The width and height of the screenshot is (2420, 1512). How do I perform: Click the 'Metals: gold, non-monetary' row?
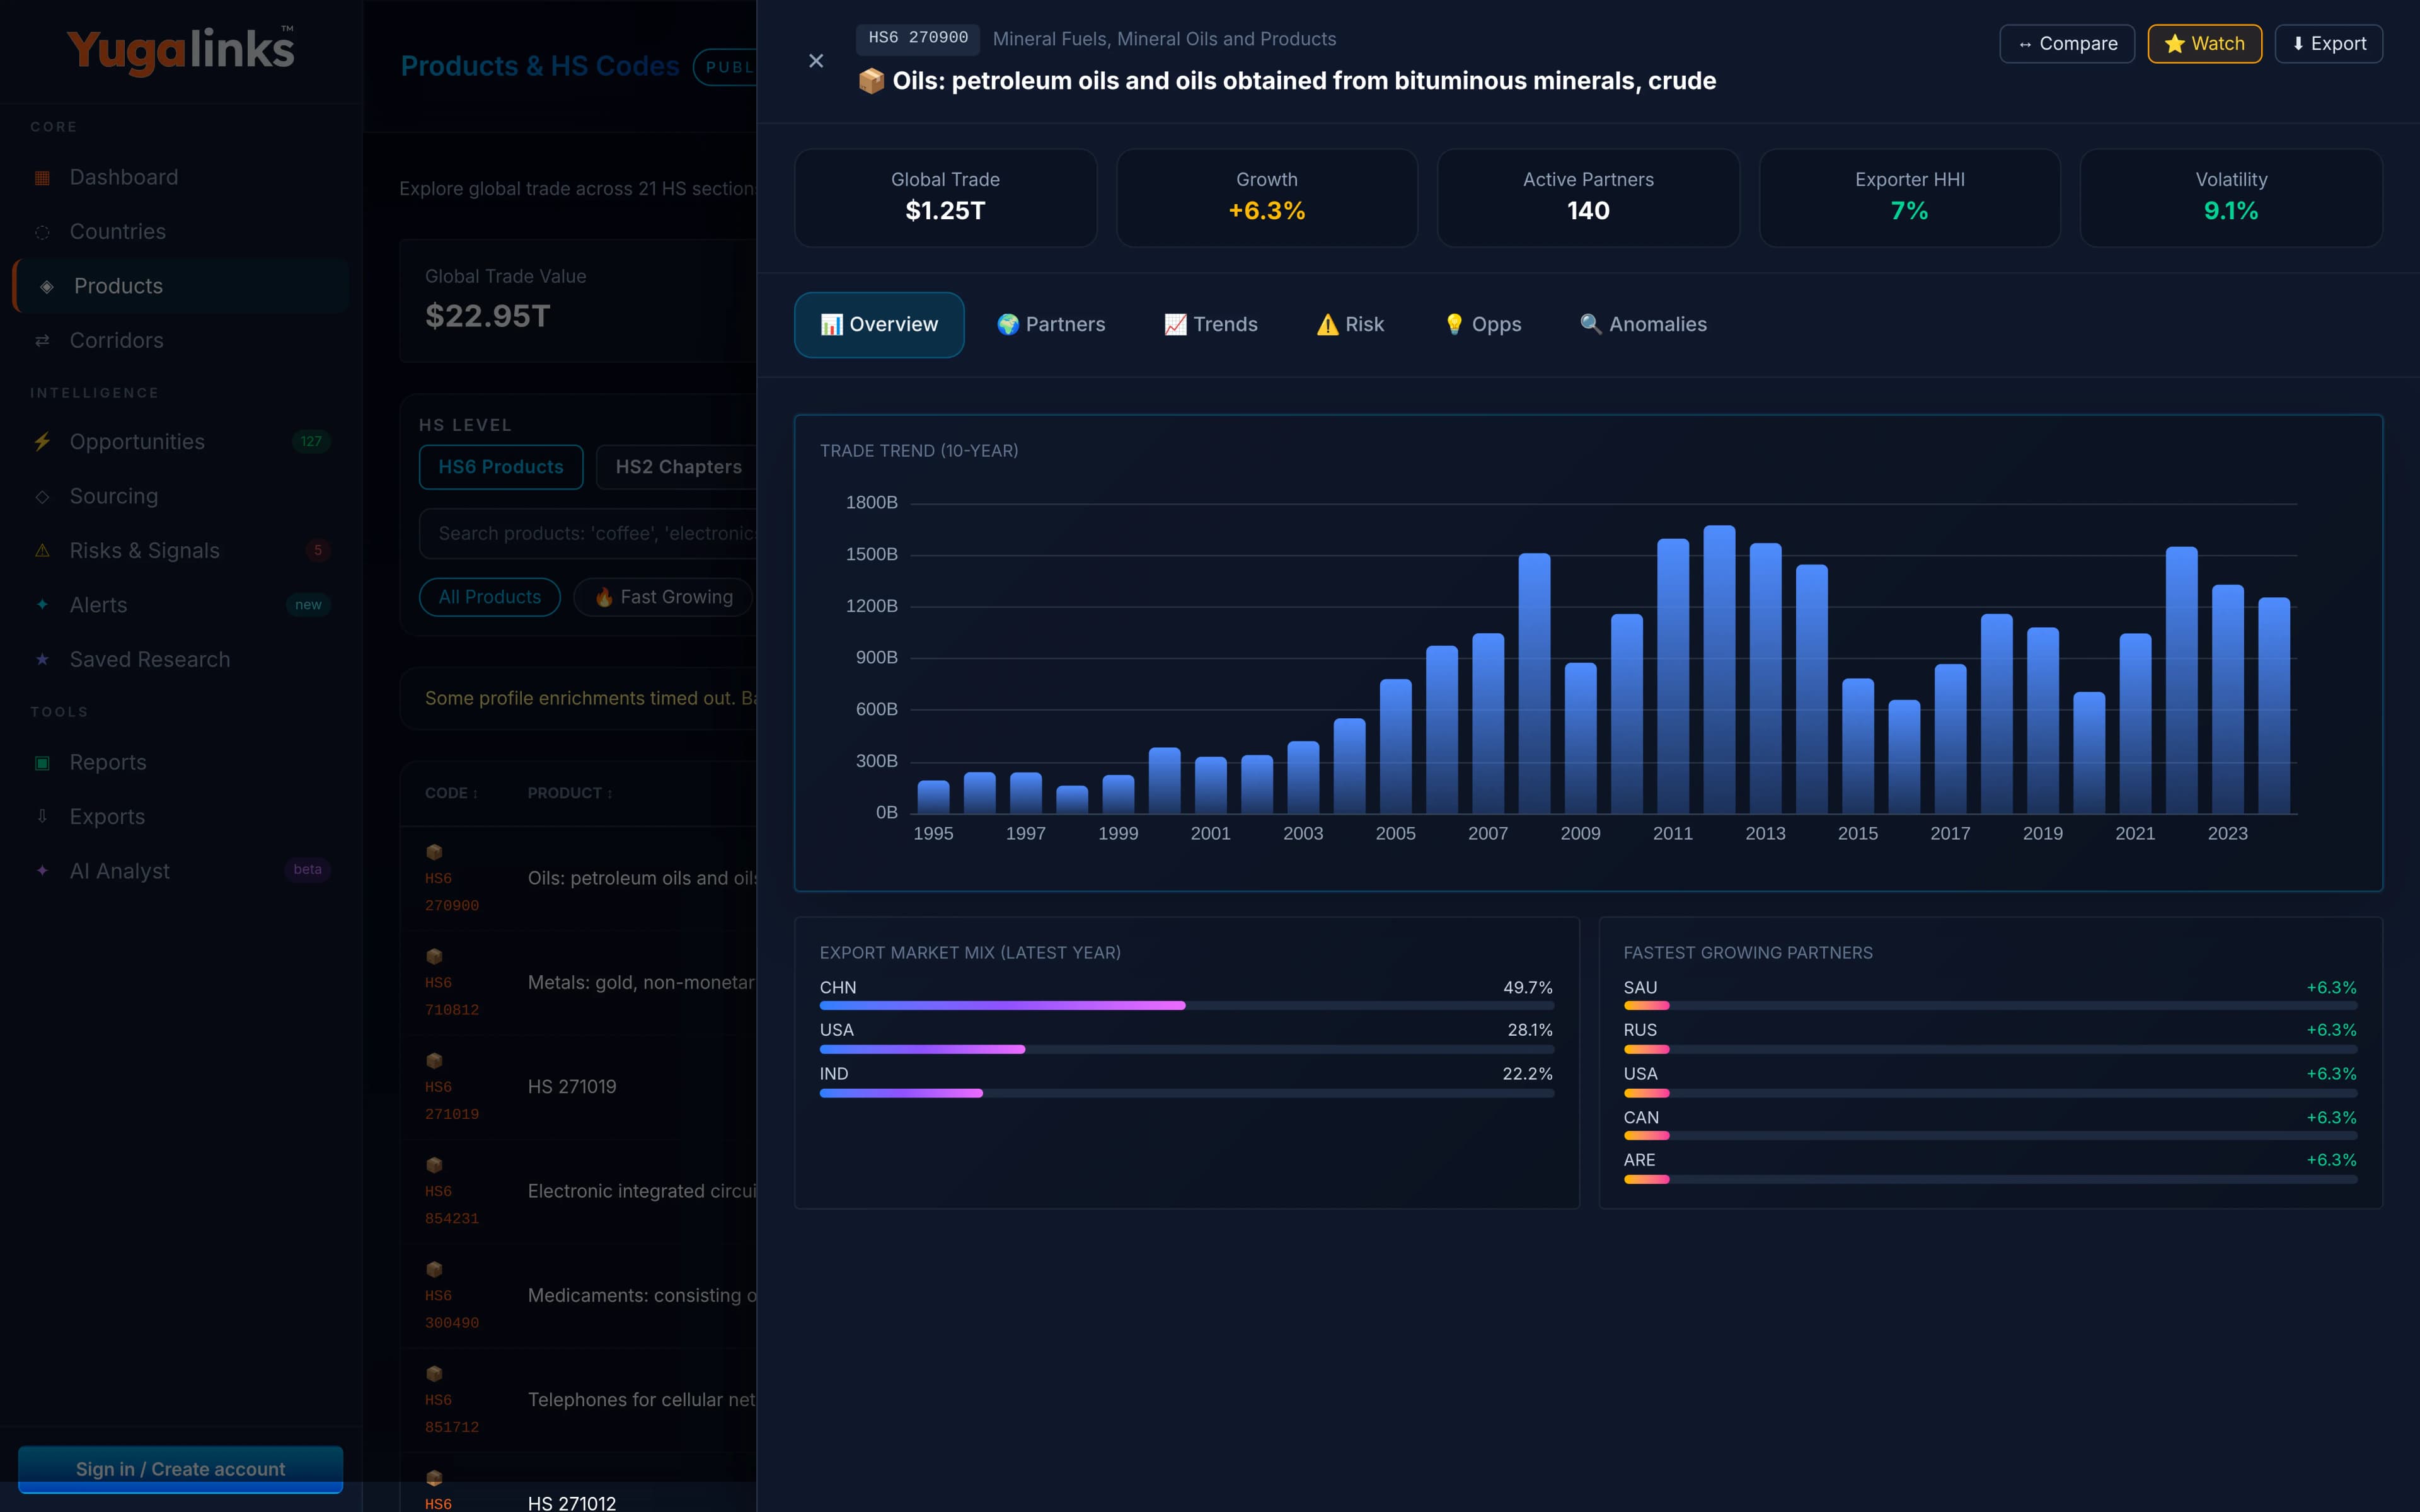(578, 983)
